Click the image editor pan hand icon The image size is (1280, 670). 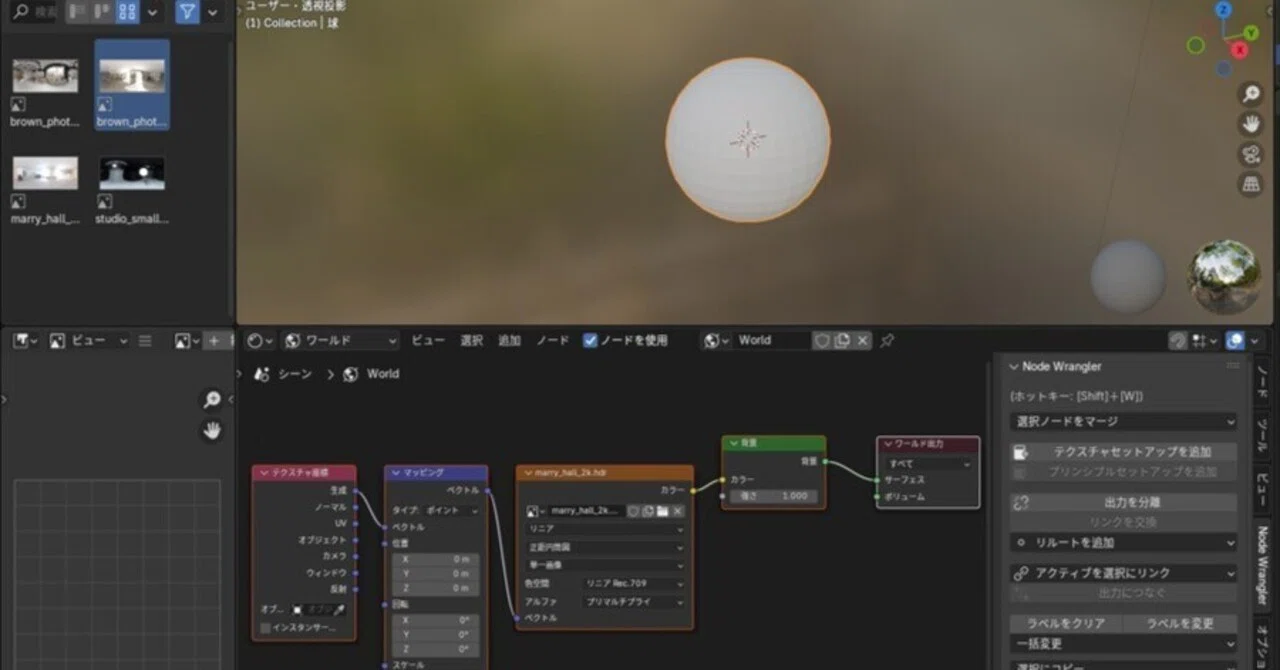coord(212,431)
